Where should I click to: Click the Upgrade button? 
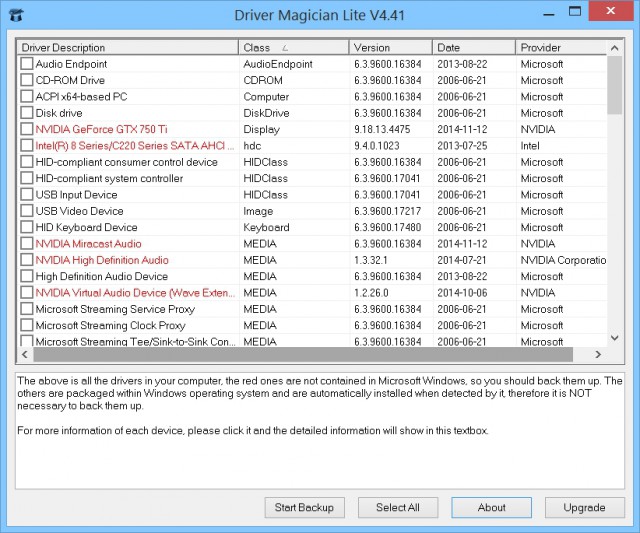tap(584, 507)
